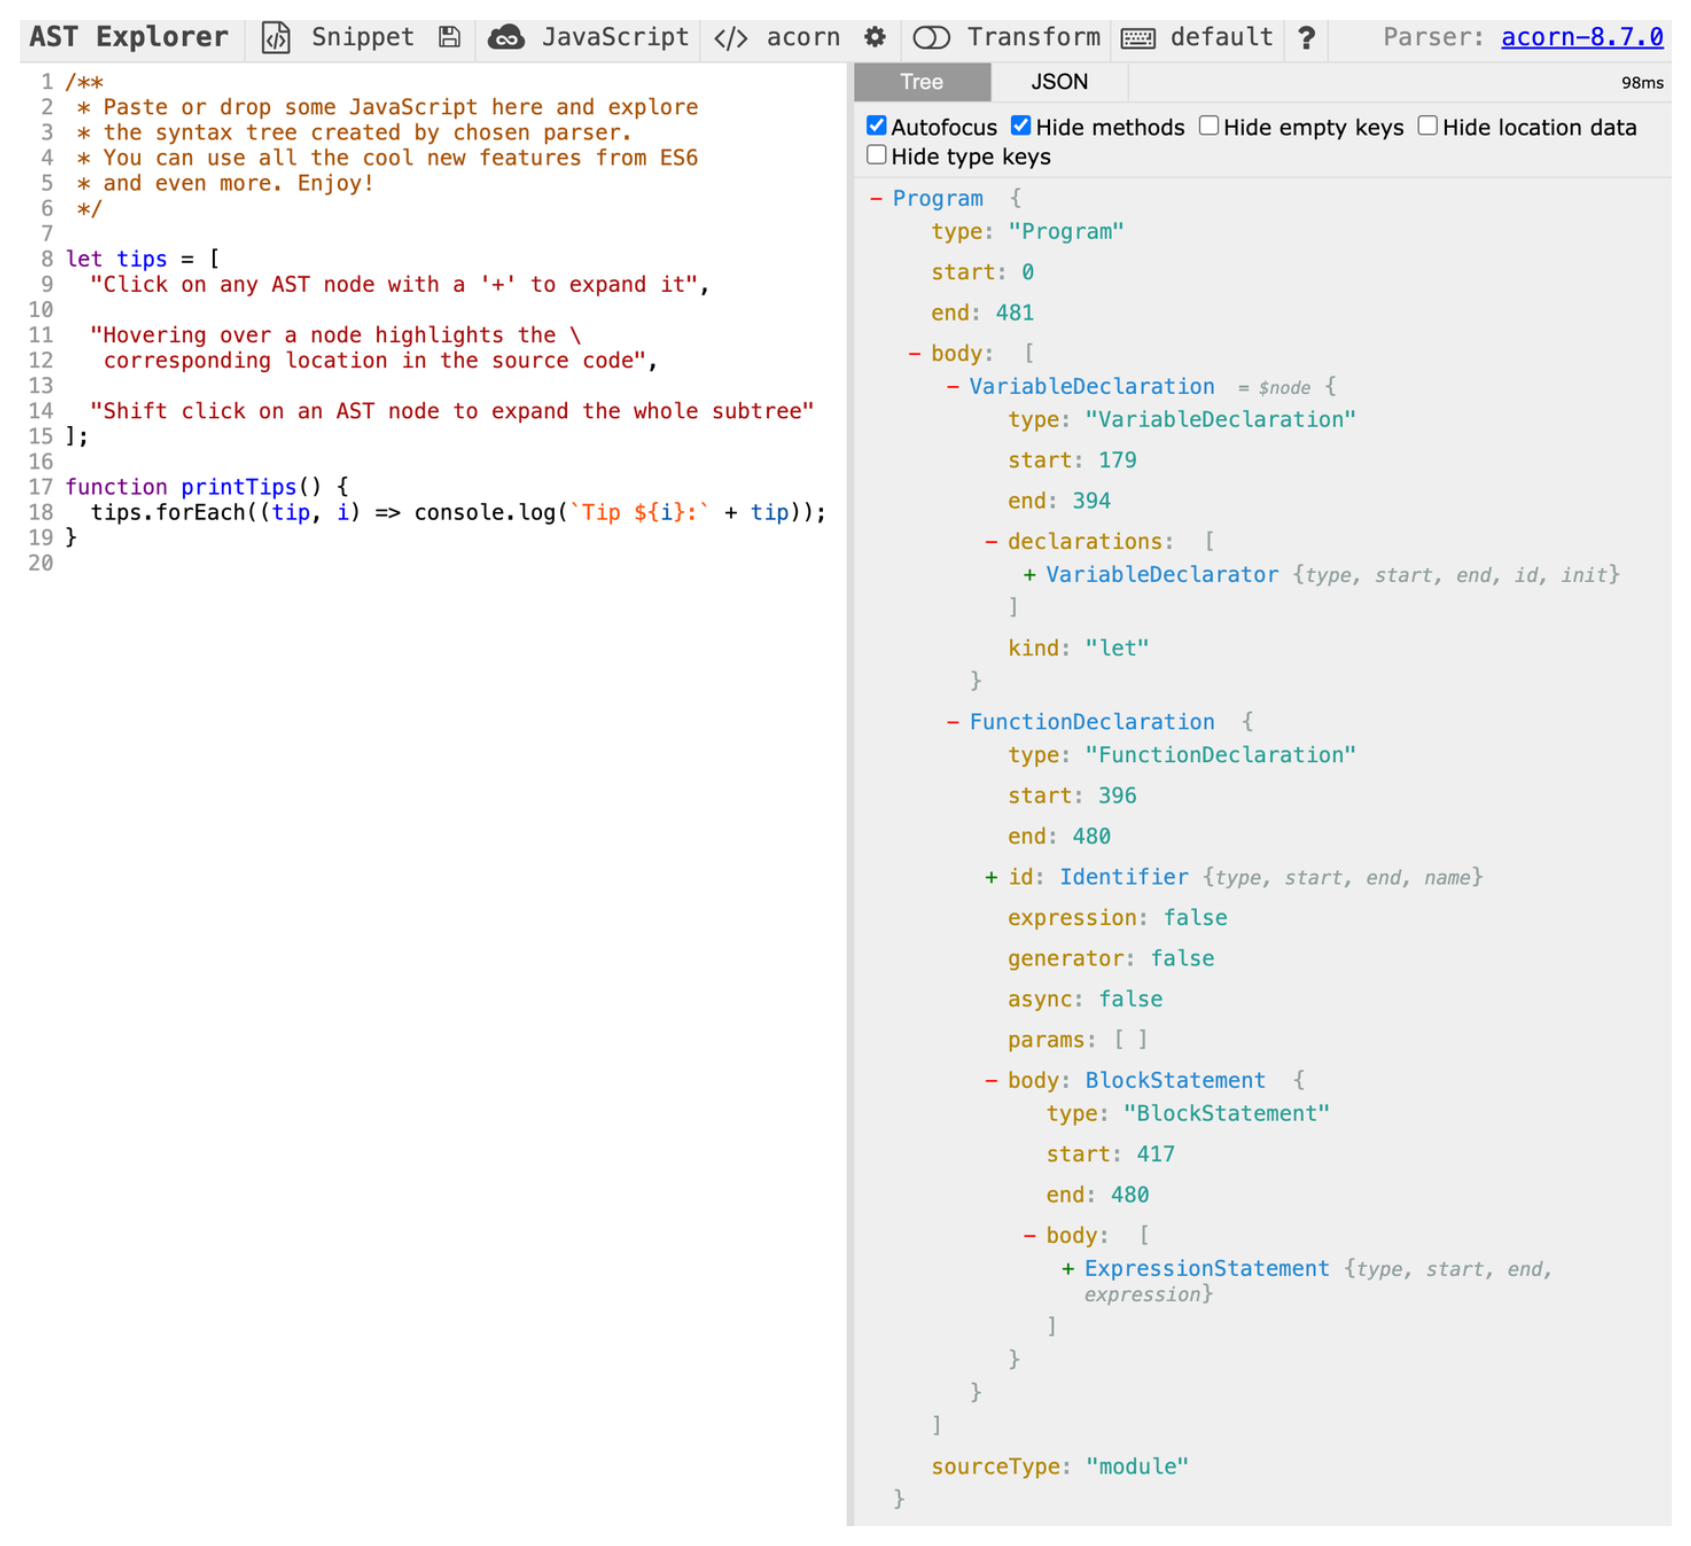This screenshot has width=1691, height=1546.
Task: Open the acorn-8.7.0 parser link
Action: point(1582,38)
